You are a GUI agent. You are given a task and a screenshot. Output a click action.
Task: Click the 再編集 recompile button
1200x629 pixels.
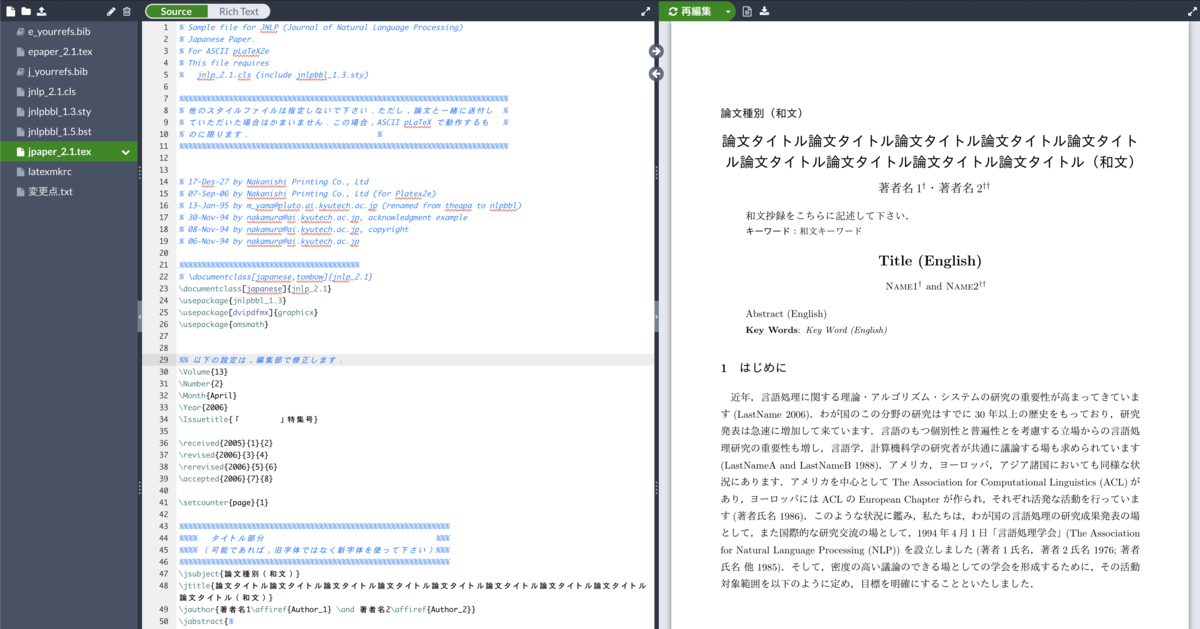pyautogui.click(x=690, y=11)
